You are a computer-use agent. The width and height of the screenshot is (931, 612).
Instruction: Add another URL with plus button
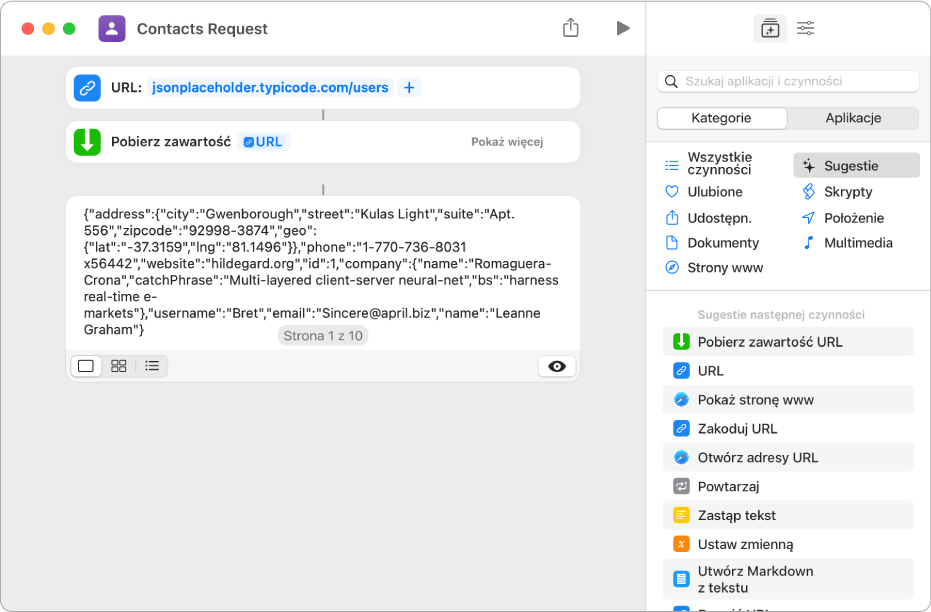(x=409, y=88)
